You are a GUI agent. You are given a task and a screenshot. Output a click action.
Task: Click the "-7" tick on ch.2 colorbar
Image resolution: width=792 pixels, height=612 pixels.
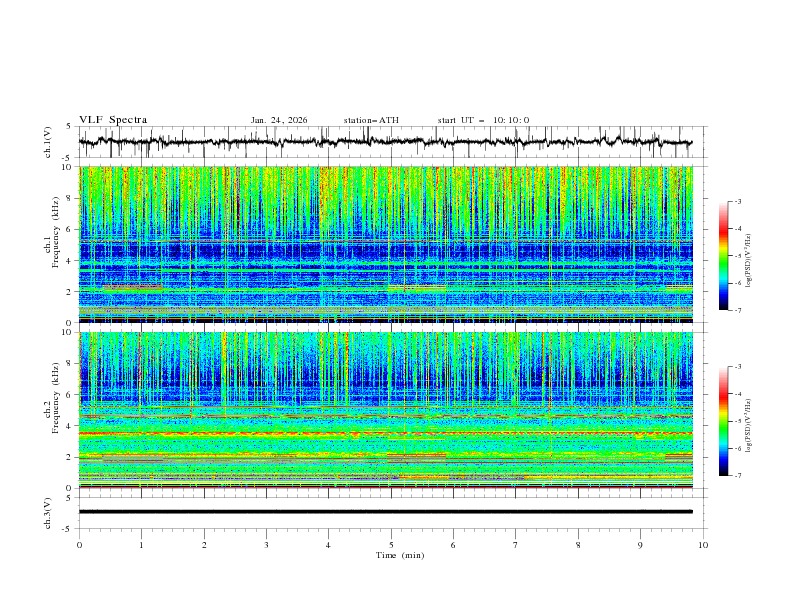(x=737, y=475)
